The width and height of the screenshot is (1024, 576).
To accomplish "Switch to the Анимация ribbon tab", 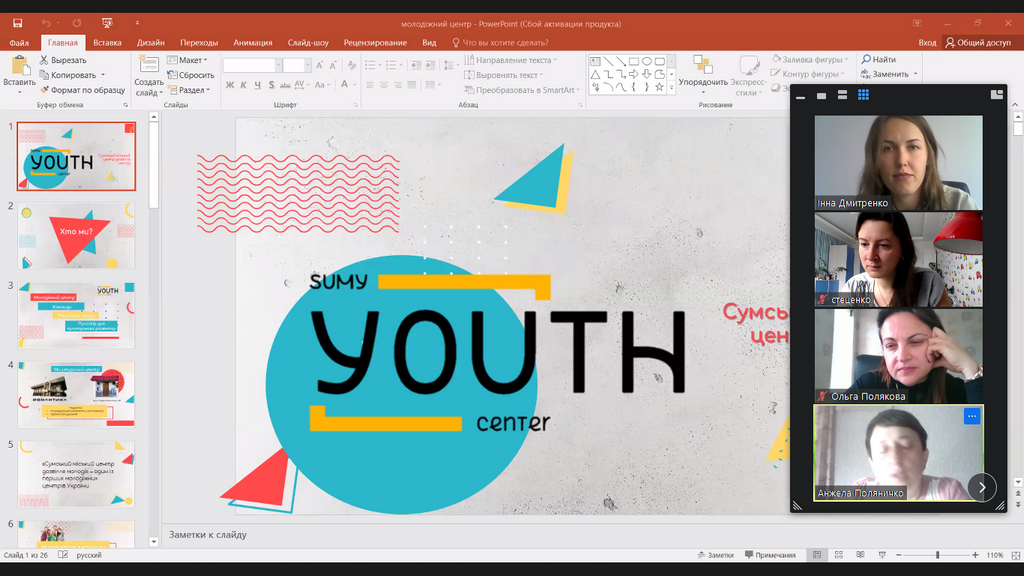I will (x=252, y=43).
